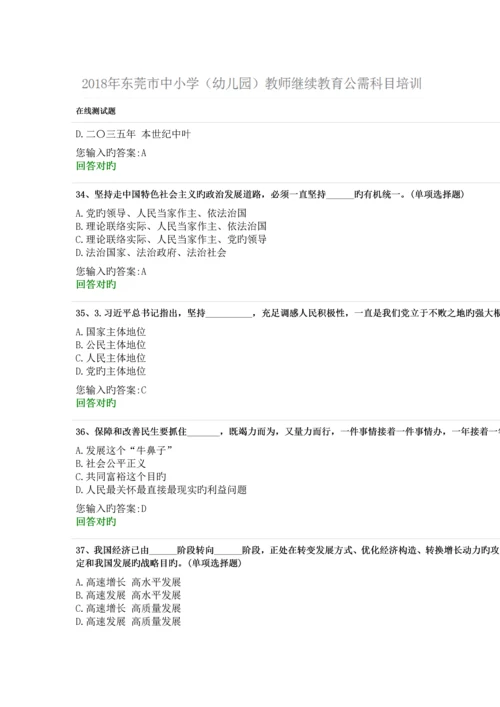Click the page title '2018年东莞市中小学（幼儿园）教师继续教育公需科目培训'

click(252, 84)
